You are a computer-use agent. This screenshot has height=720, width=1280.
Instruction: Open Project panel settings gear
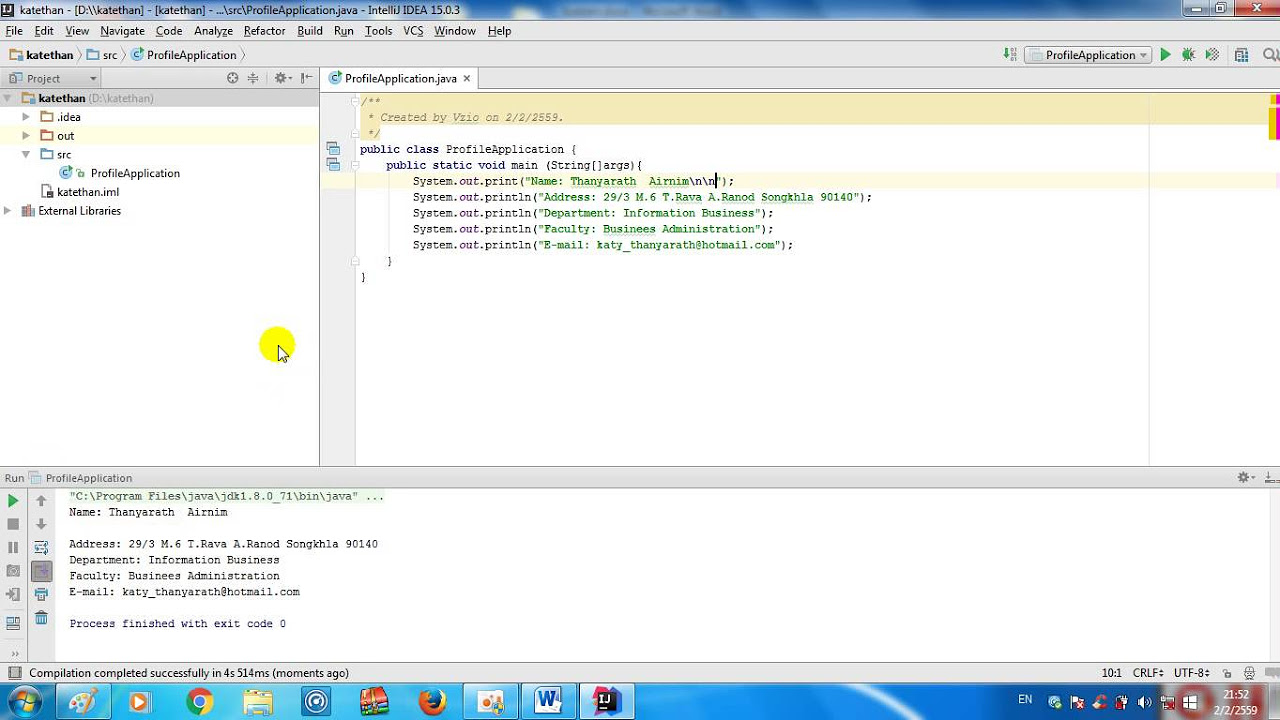tap(282, 78)
